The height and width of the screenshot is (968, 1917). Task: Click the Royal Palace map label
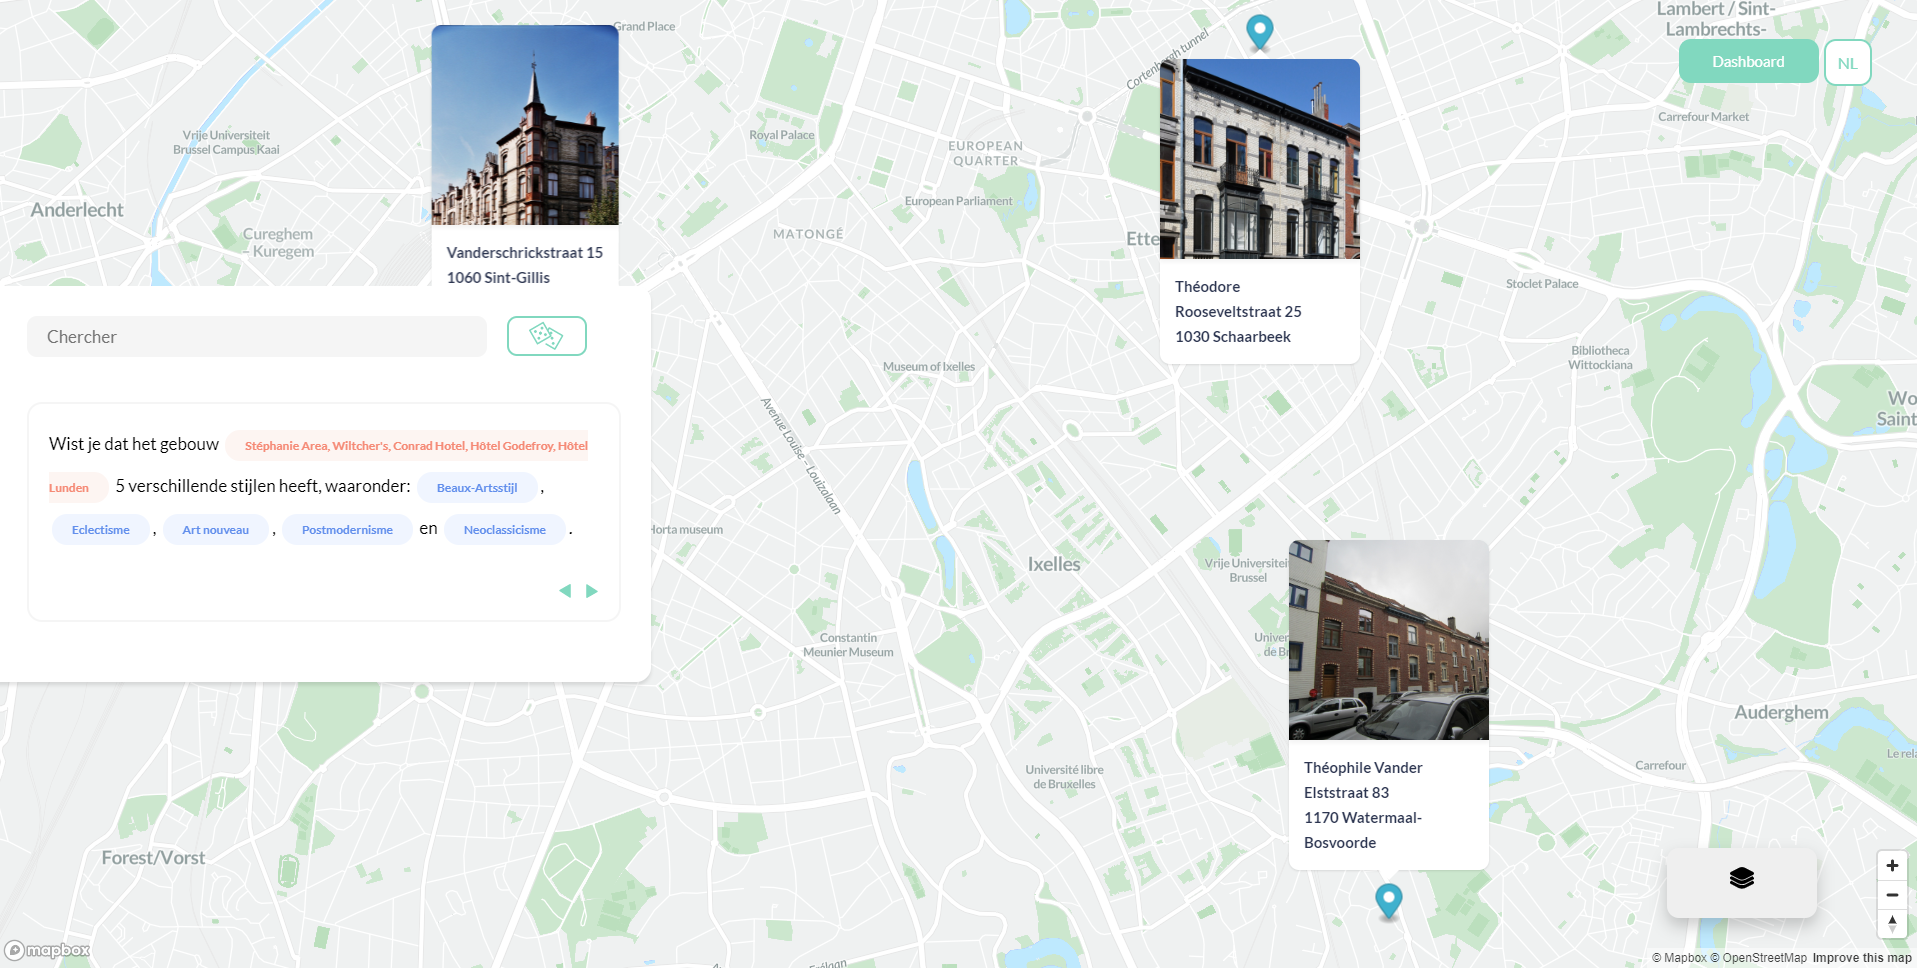(782, 135)
